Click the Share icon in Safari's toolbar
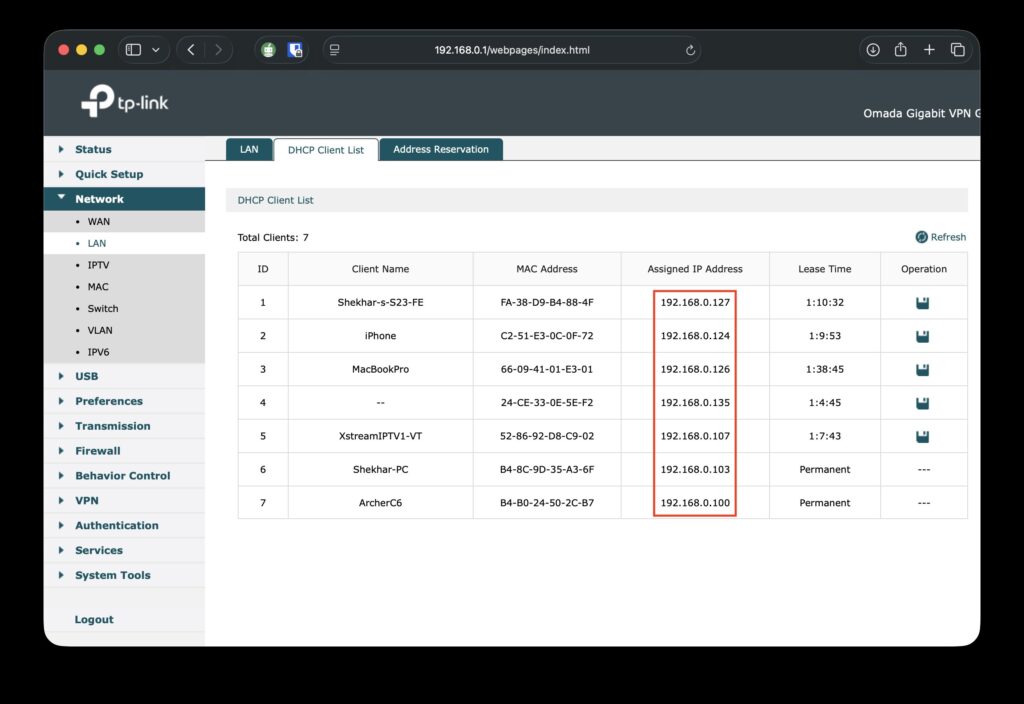1024x704 pixels. [900, 50]
